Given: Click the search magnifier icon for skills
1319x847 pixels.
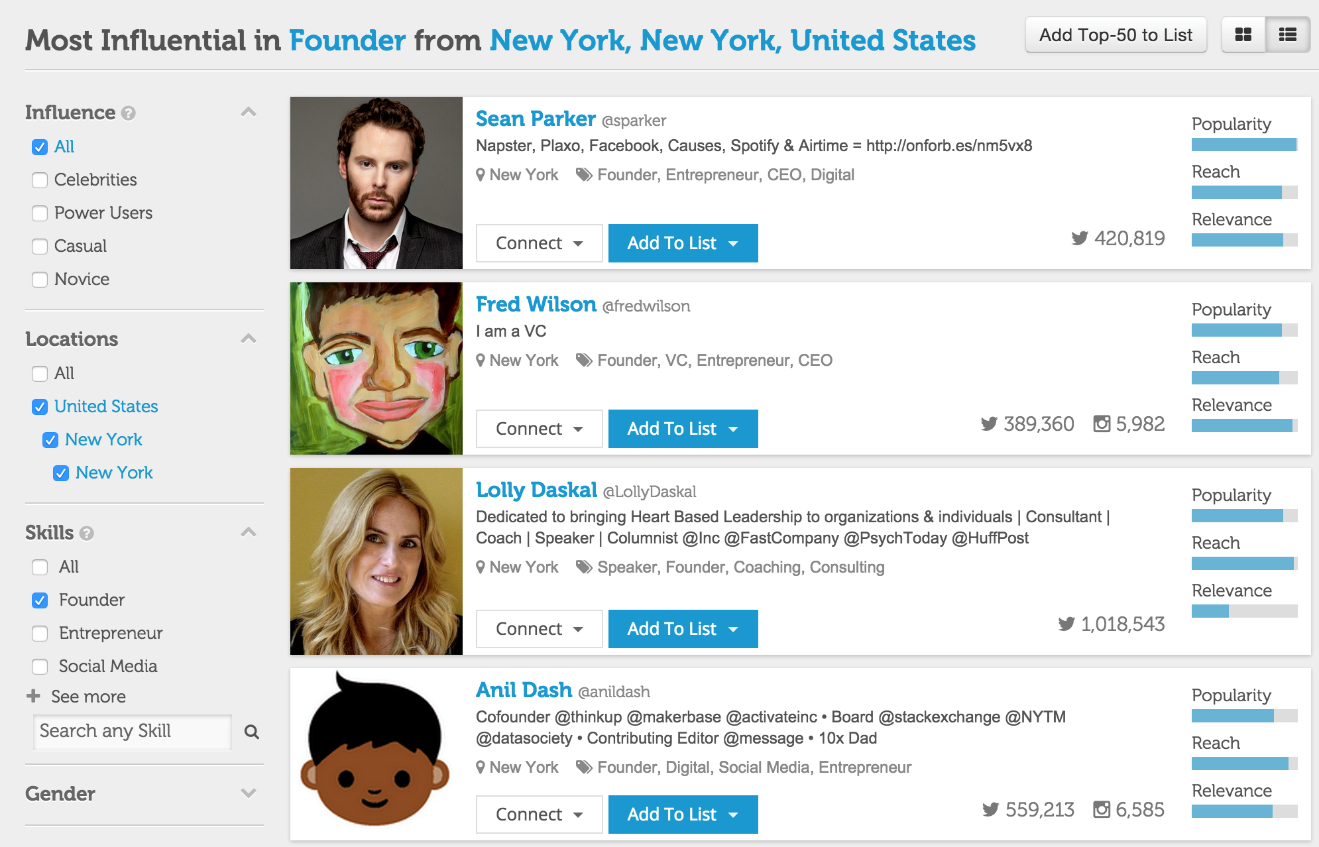Looking at the screenshot, I should [x=252, y=732].
